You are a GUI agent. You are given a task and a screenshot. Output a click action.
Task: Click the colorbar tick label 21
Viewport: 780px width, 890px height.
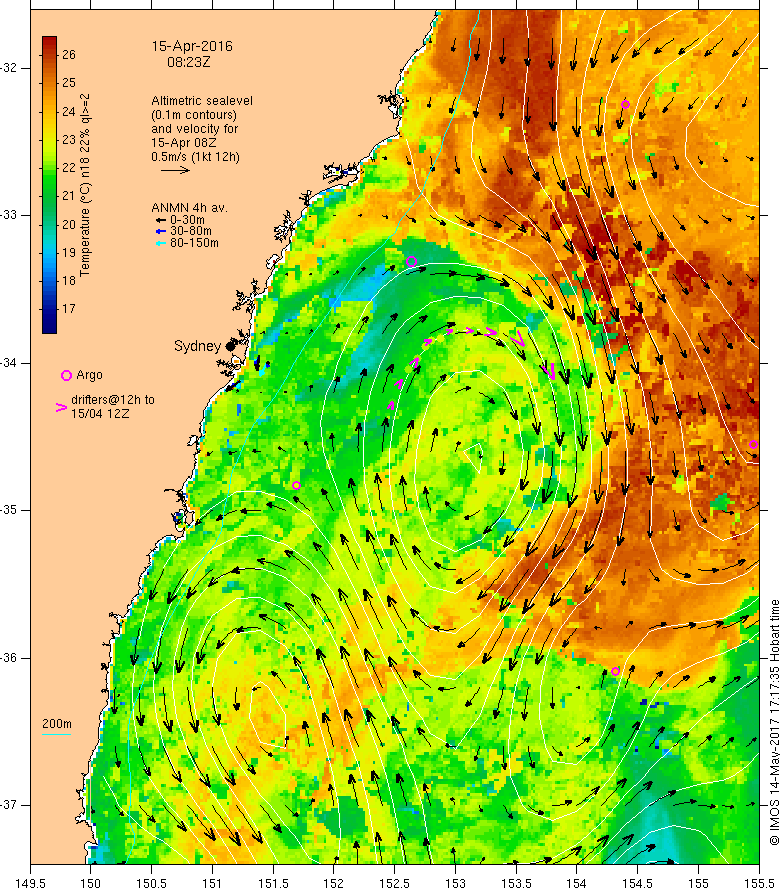coord(69,196)
